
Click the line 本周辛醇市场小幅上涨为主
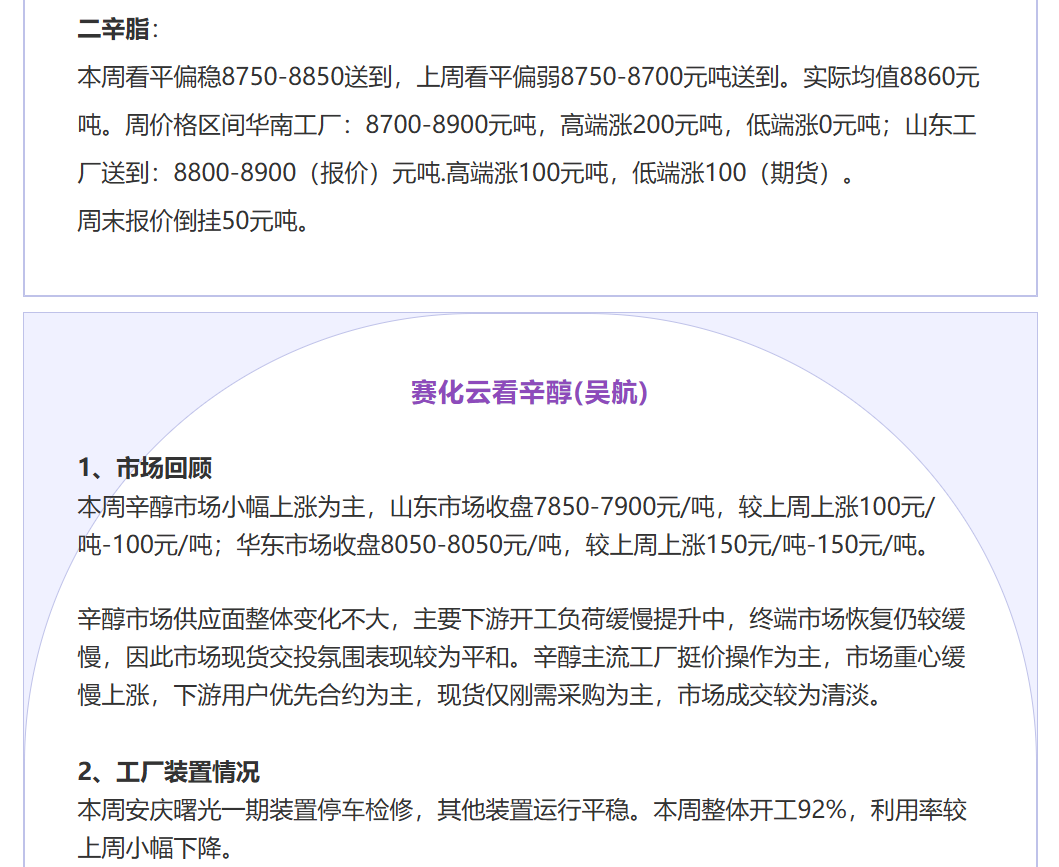click(507, 506)
